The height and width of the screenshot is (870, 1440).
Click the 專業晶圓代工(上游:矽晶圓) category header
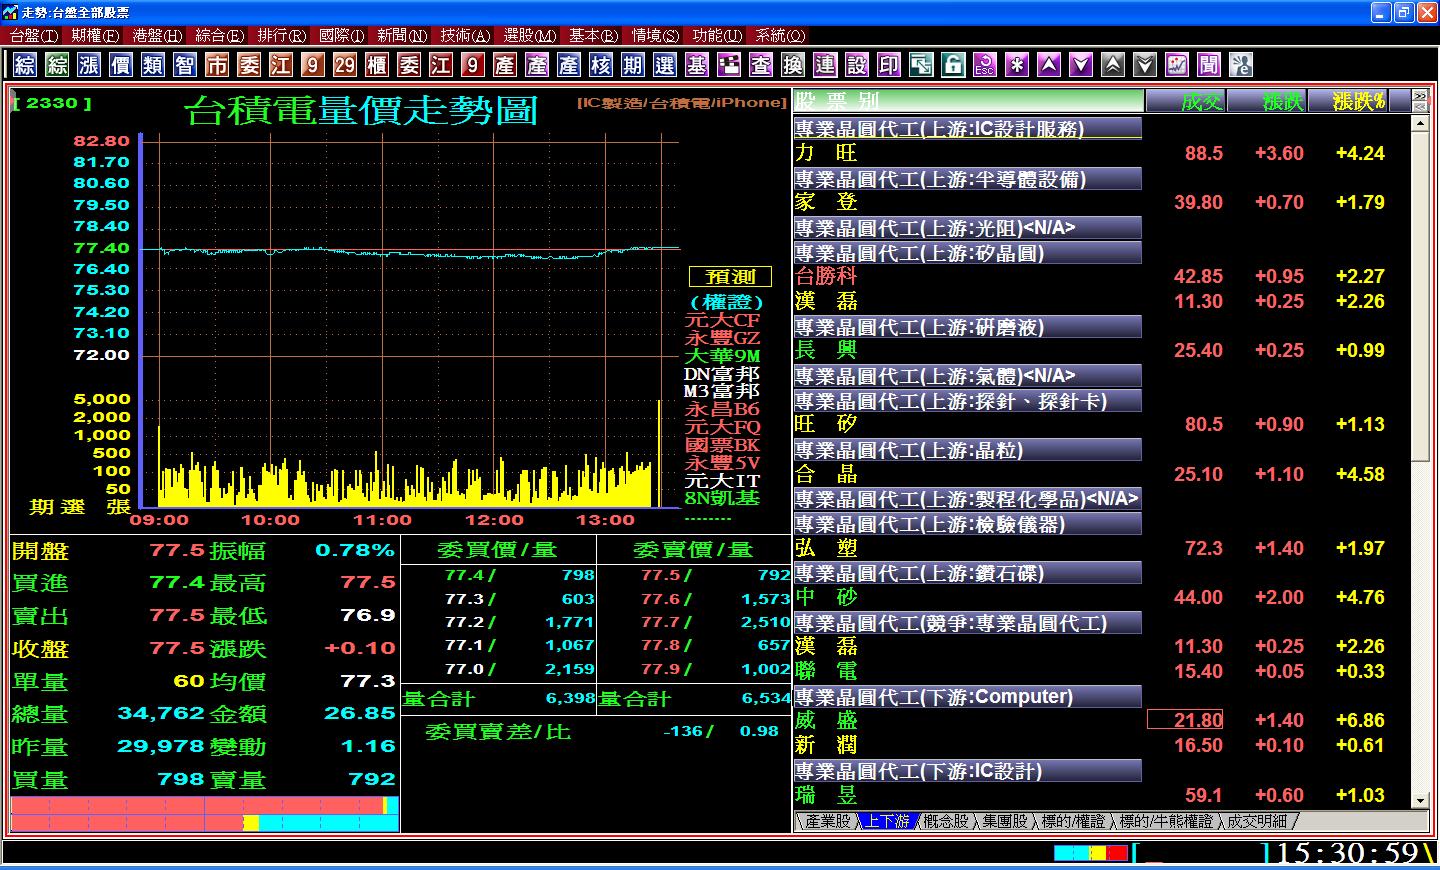coord(967,253)
